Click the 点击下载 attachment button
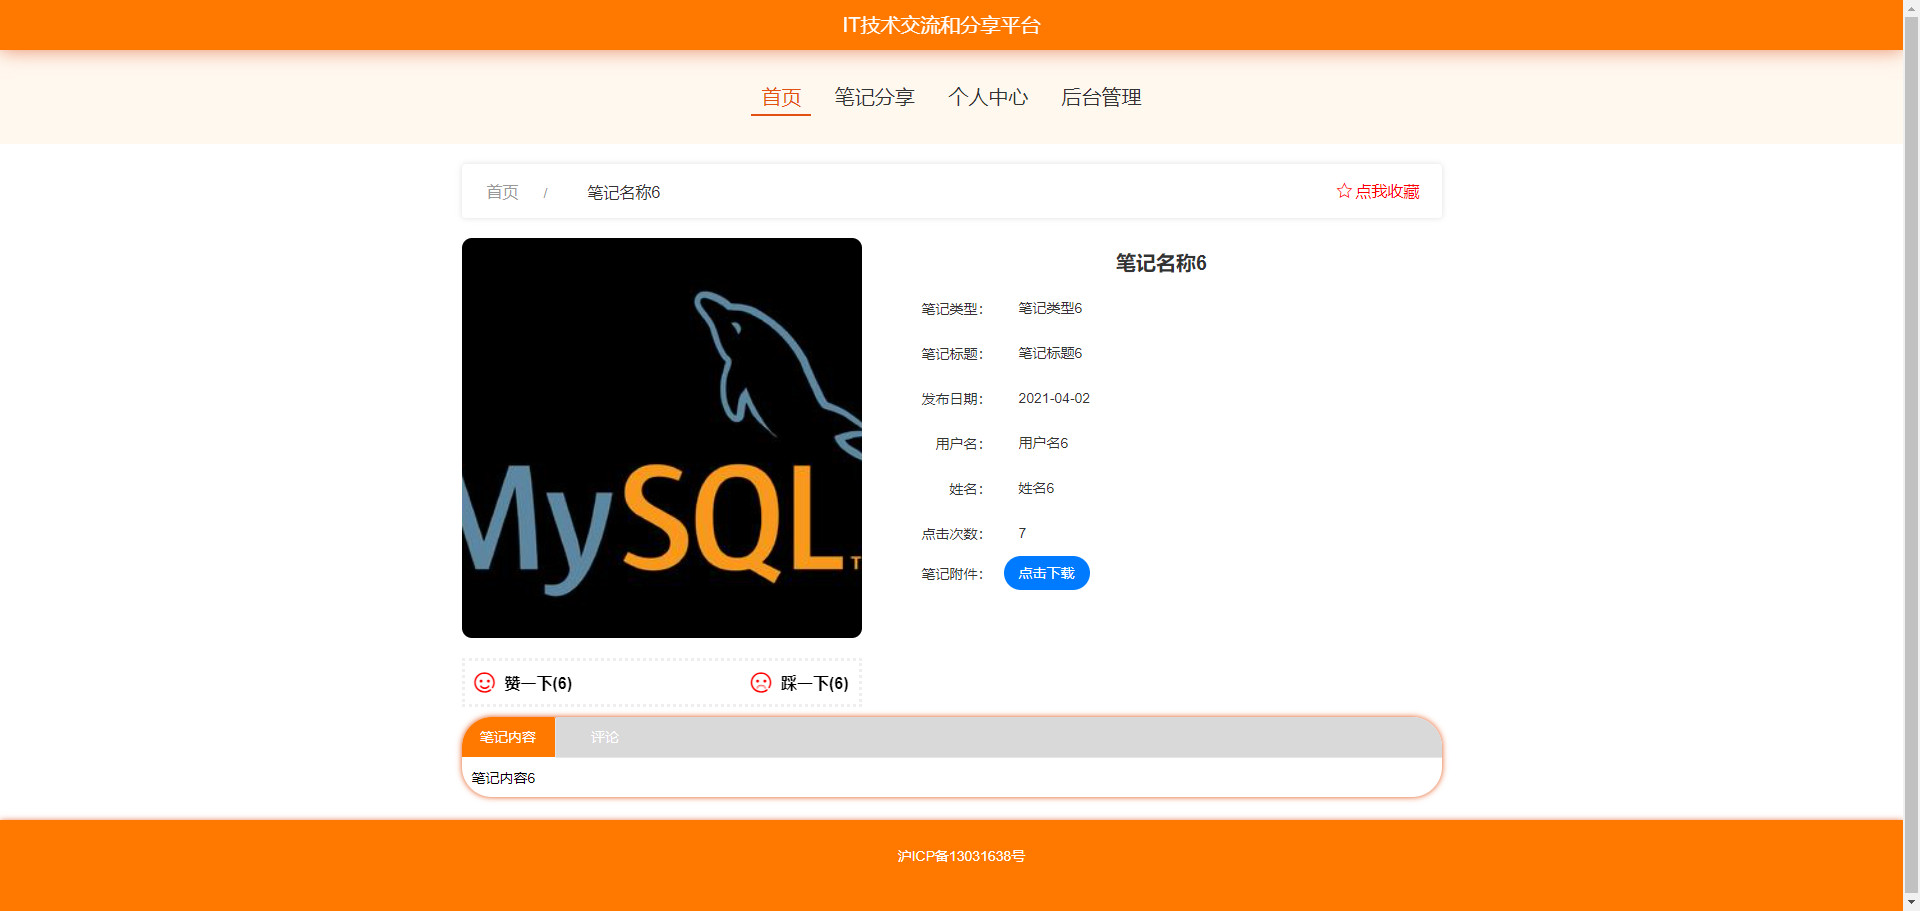 [1046, 573]
